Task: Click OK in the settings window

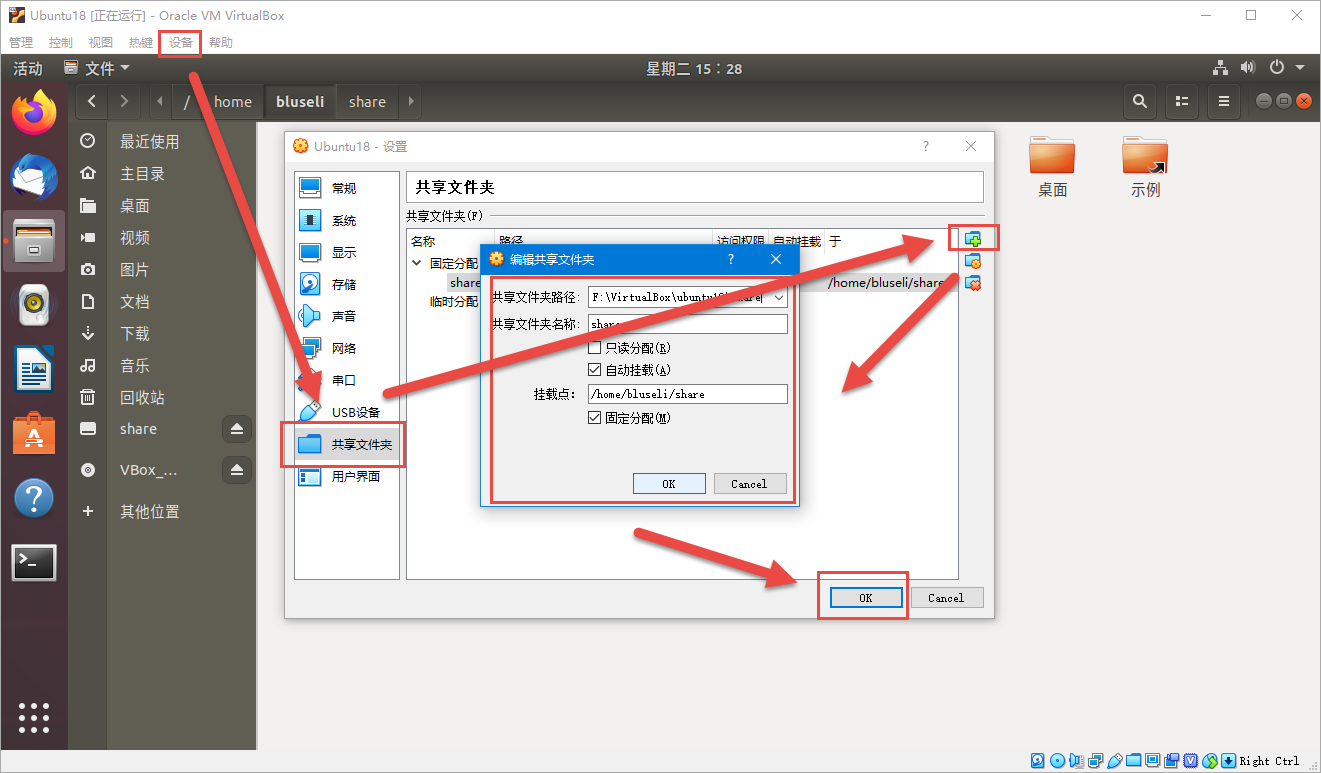Action: point(866,597)
